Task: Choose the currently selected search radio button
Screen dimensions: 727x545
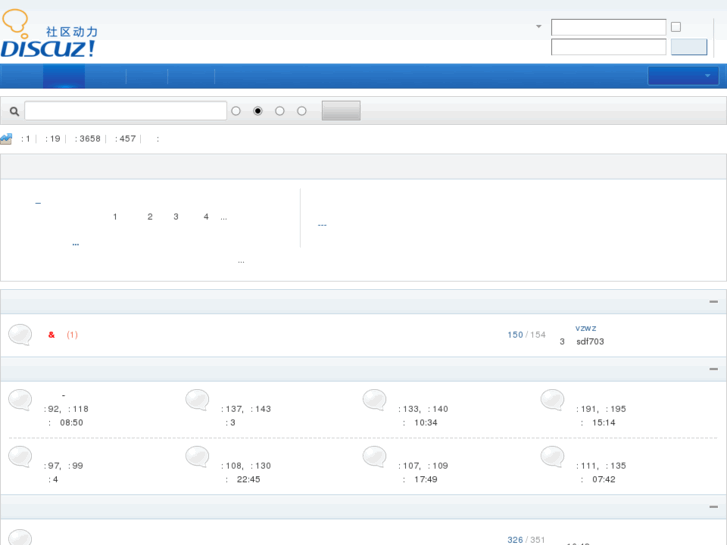Action: (x=258, y=111)
